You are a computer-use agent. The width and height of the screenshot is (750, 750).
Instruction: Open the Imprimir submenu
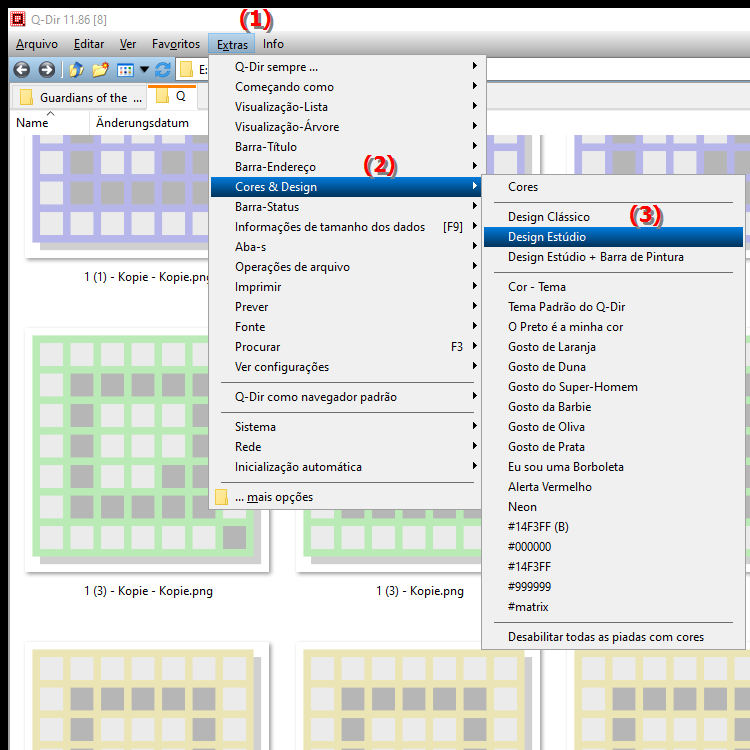coord(345,287)
